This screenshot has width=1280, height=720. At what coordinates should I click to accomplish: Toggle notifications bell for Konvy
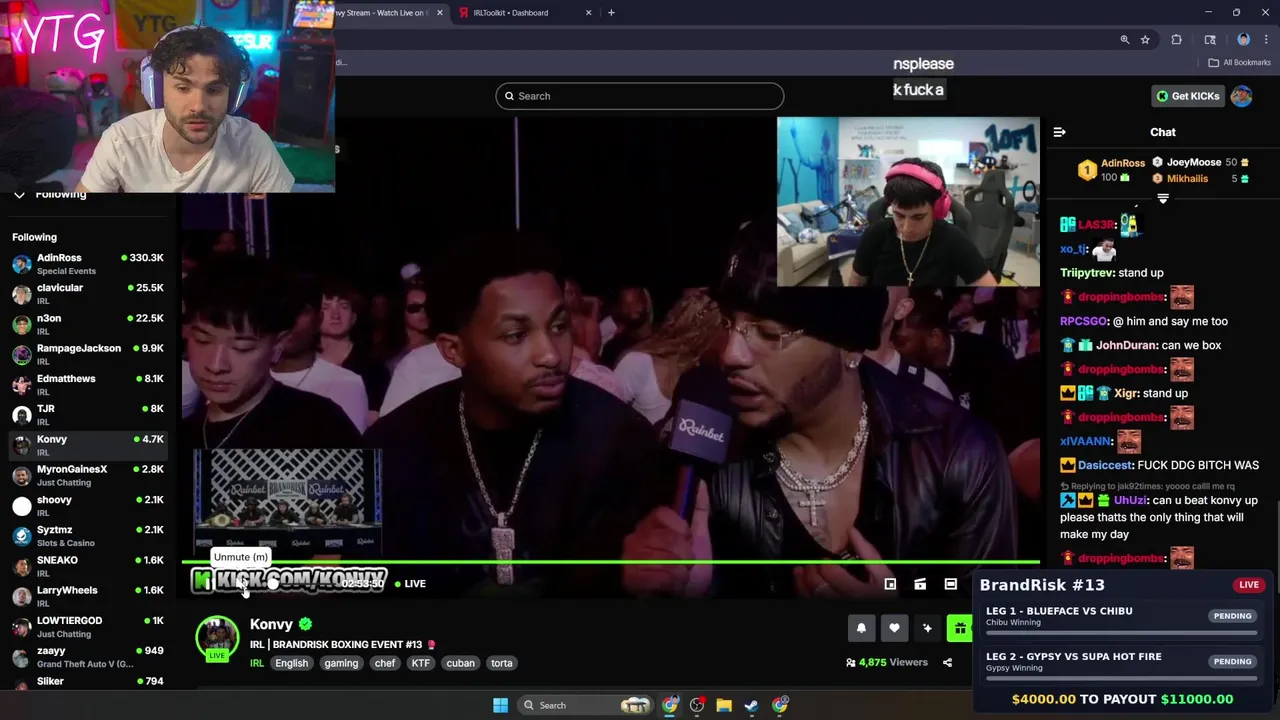click(861, 628)
